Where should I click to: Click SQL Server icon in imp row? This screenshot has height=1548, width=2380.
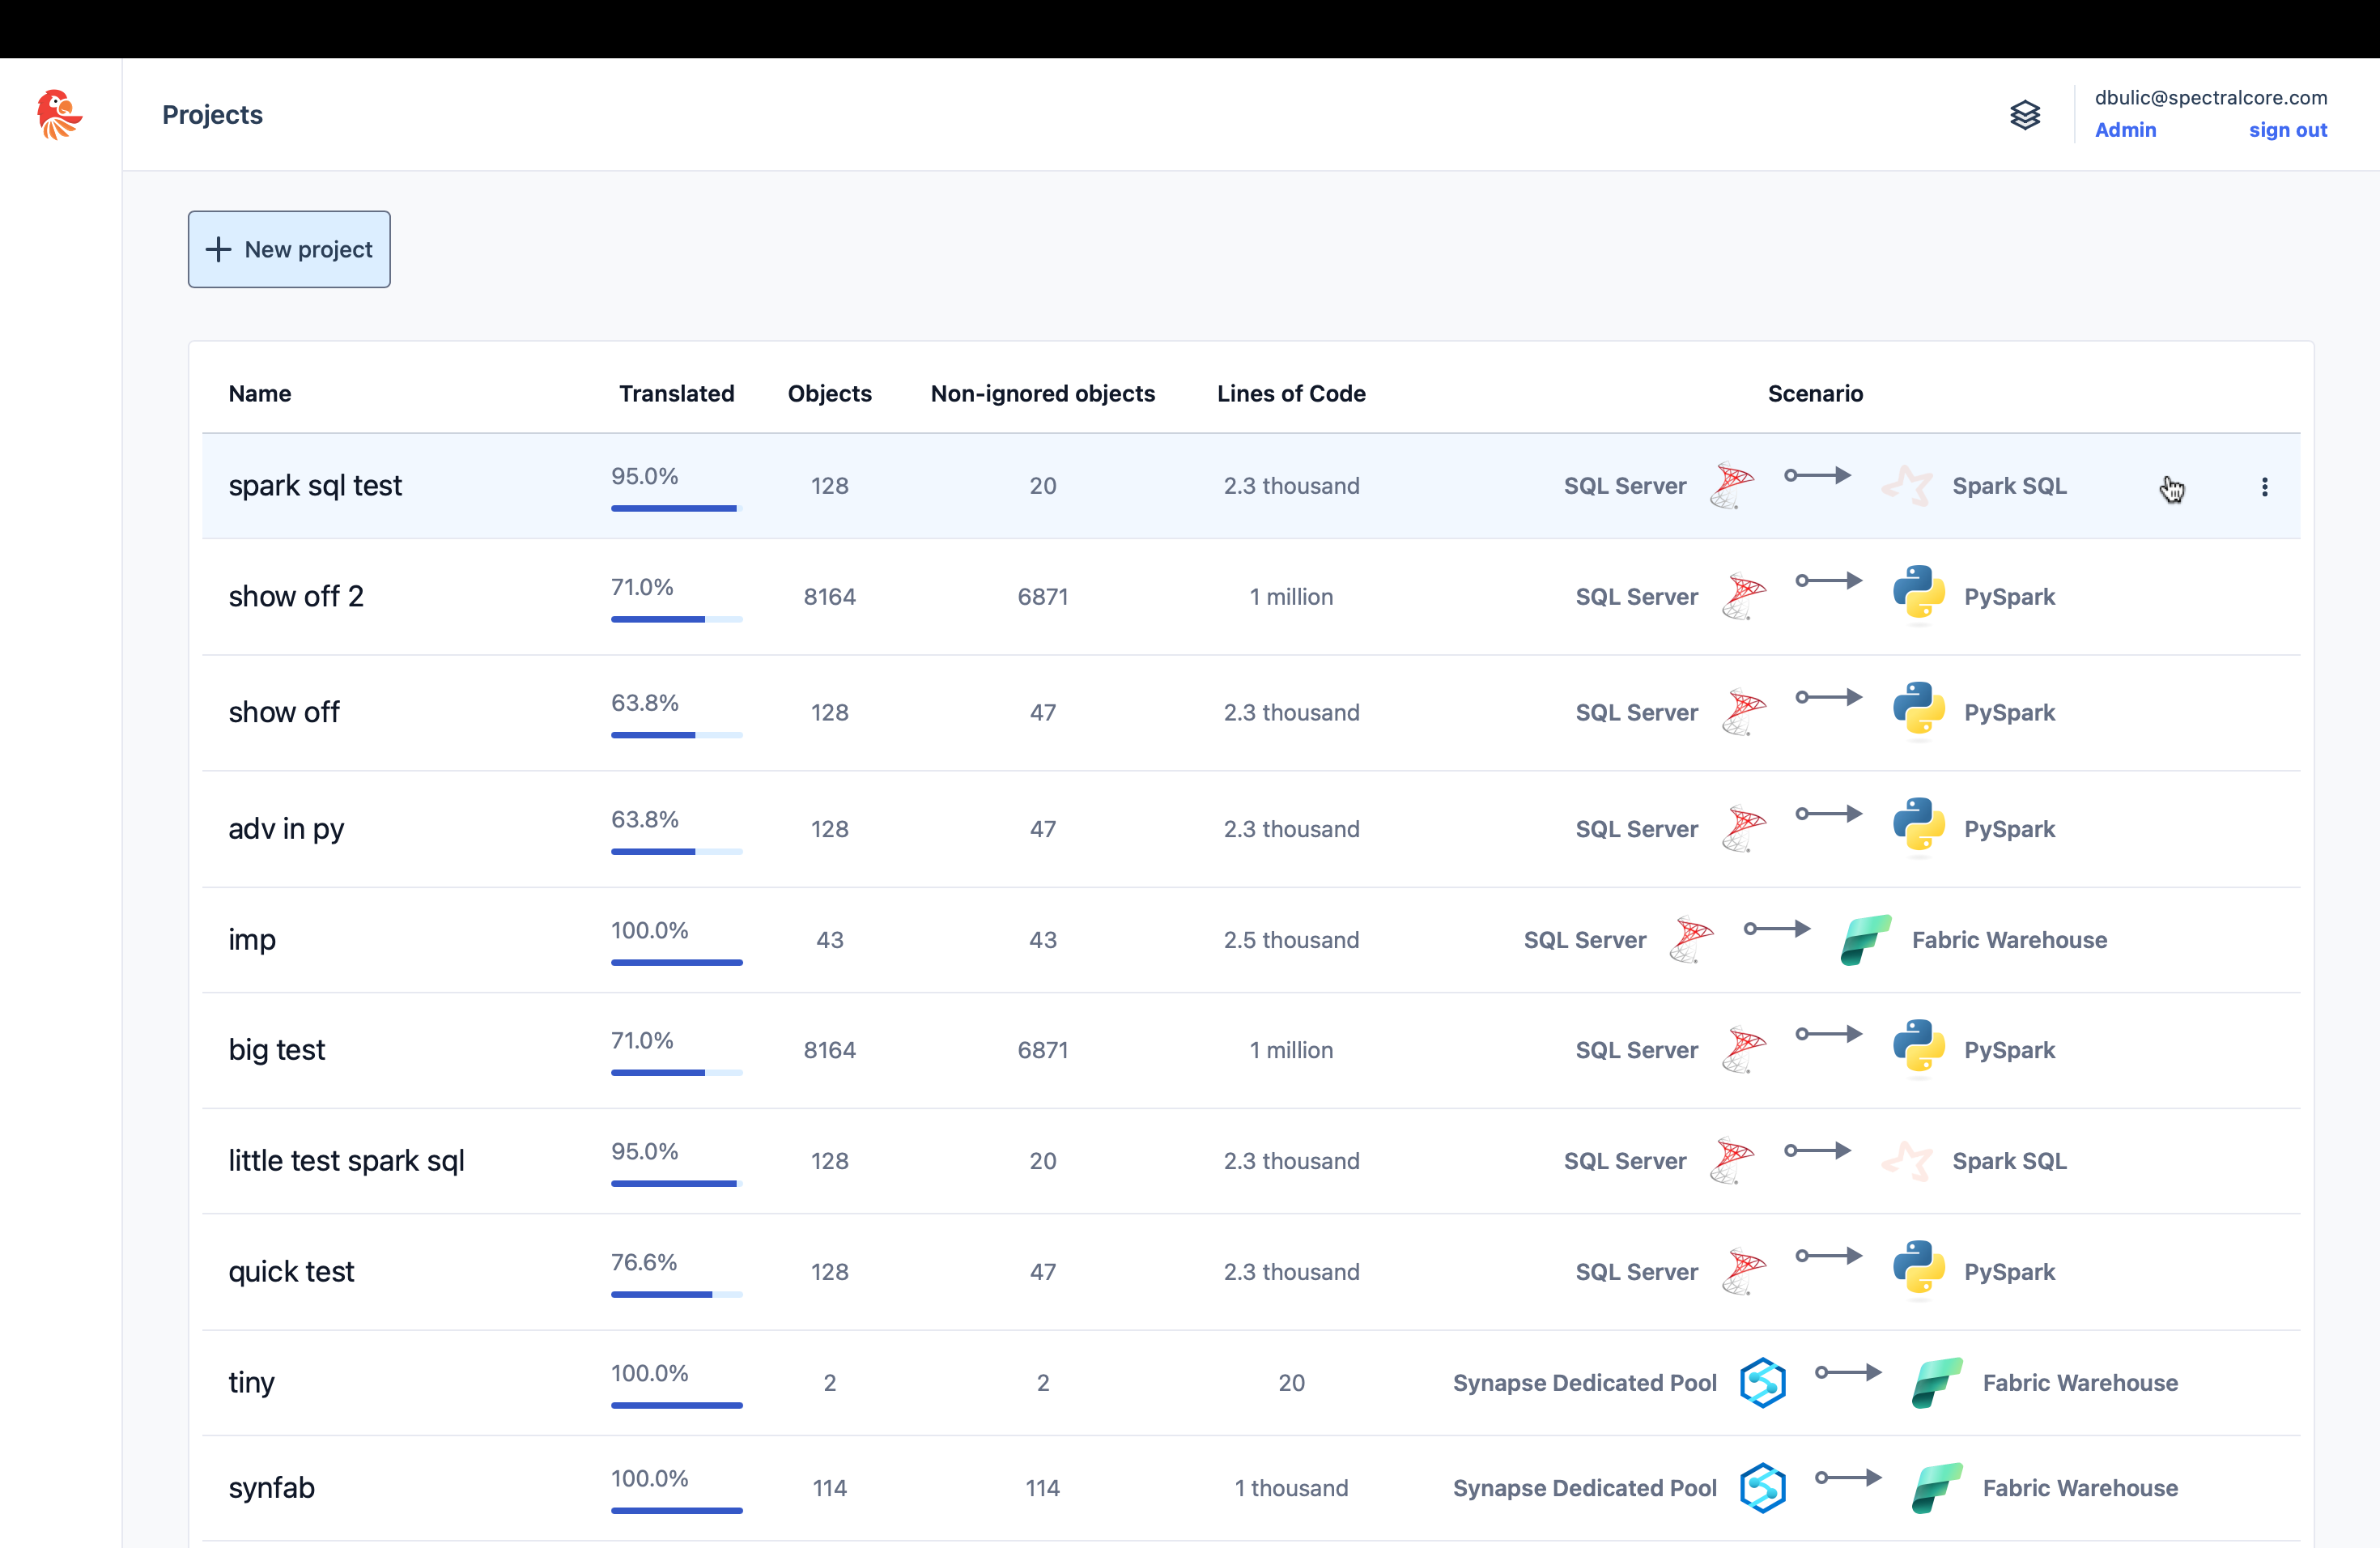(1691, 940)
